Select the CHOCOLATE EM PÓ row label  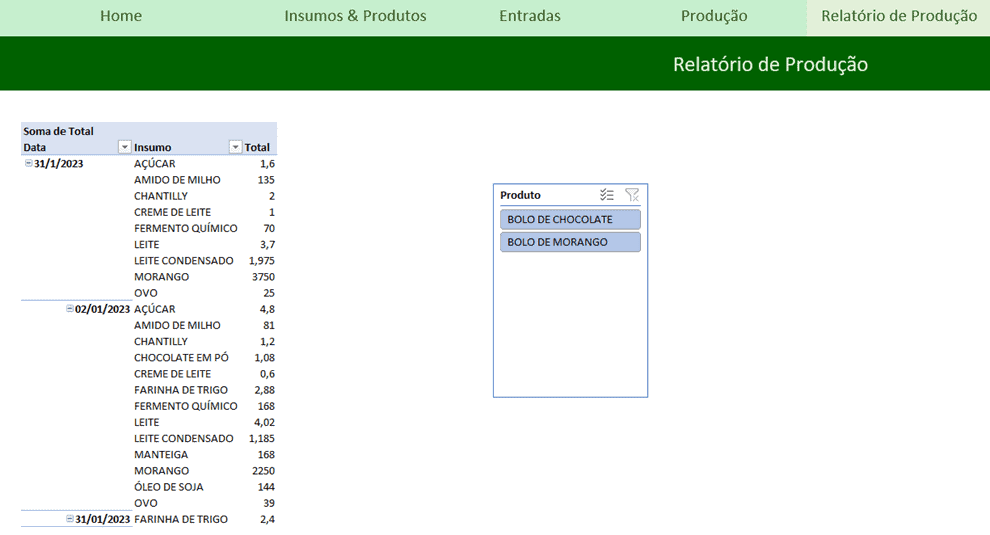(181, 357)
